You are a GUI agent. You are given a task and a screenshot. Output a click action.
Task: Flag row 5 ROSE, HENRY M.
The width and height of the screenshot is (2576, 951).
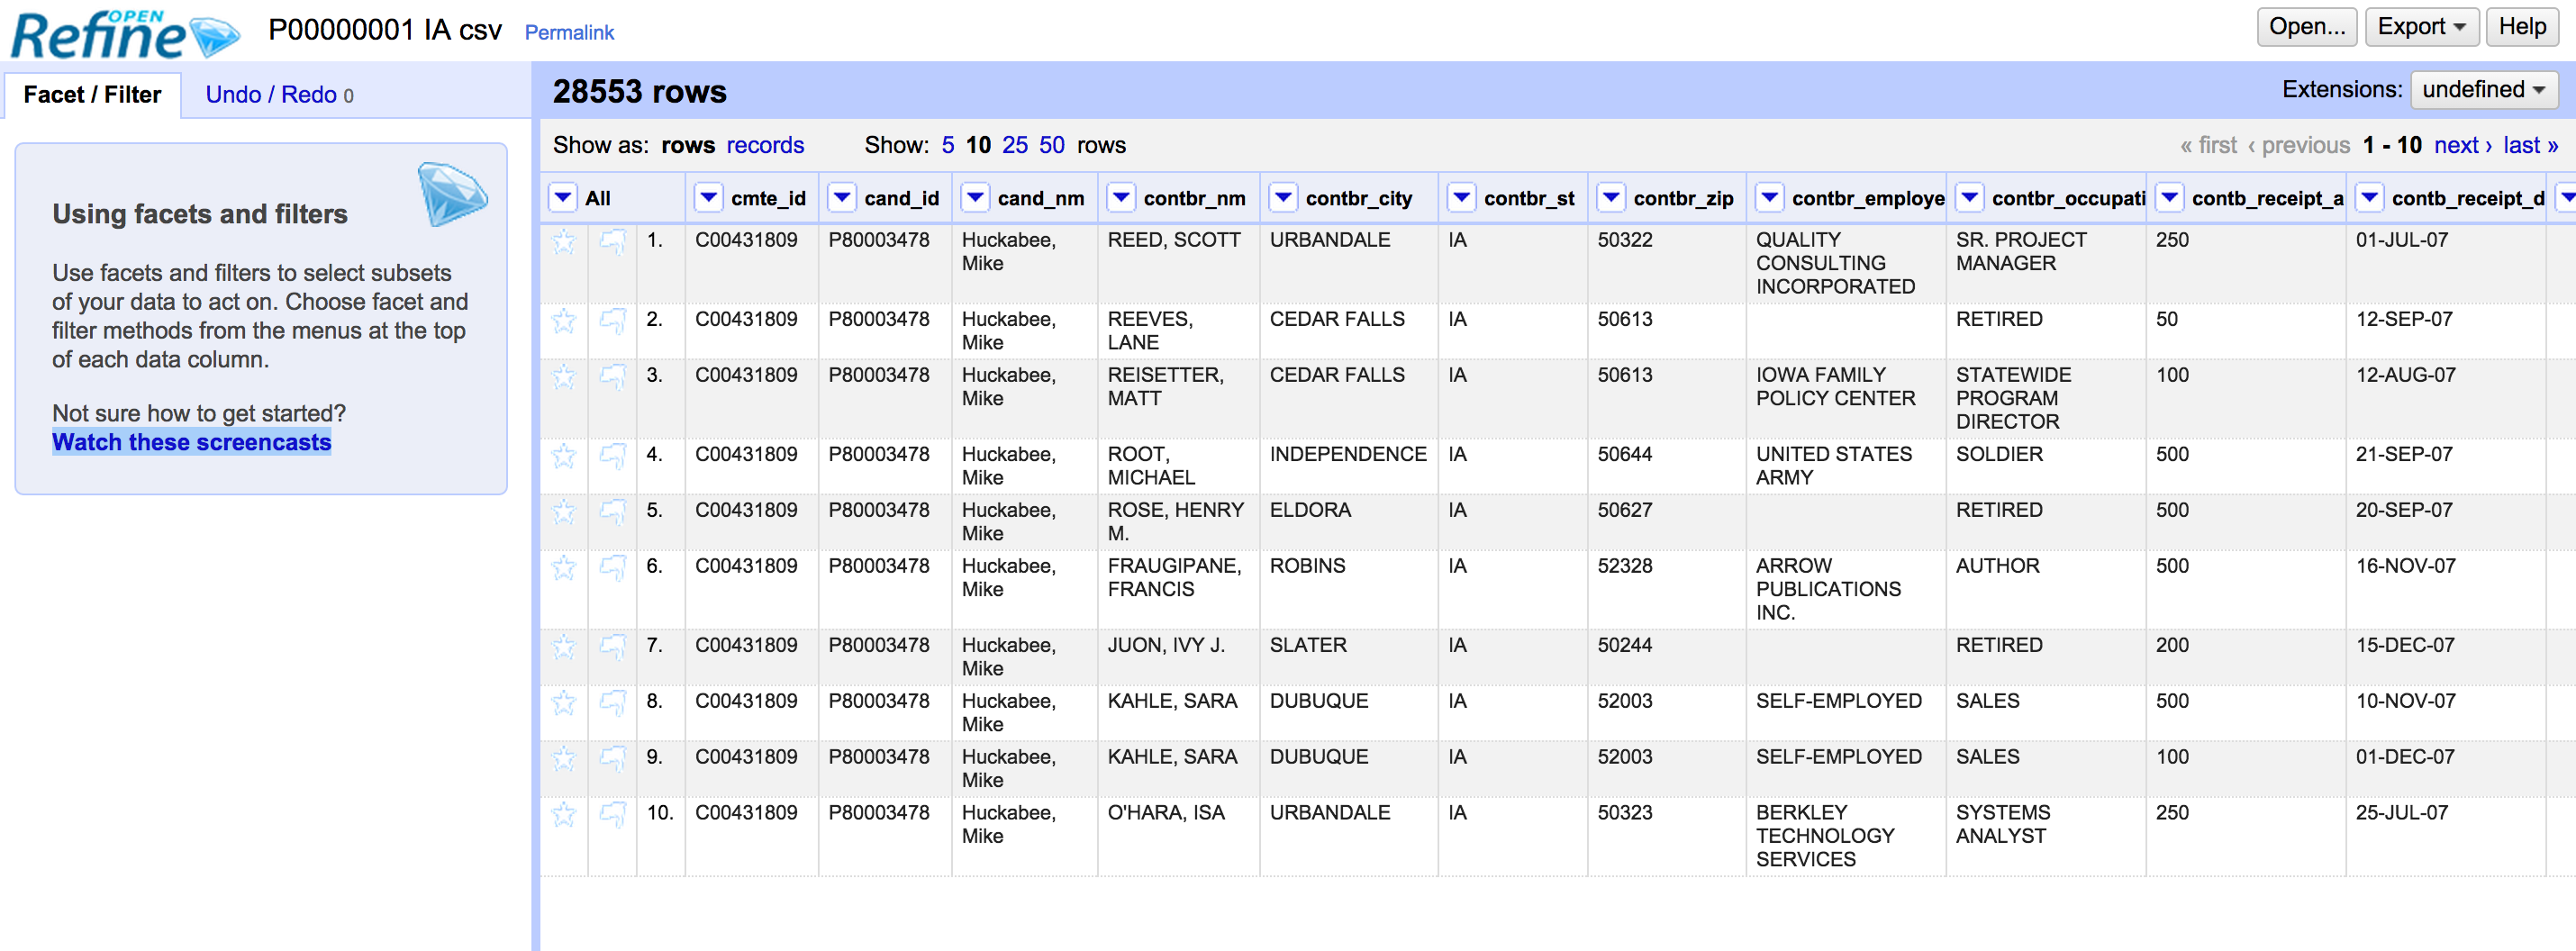(x=612, y=511)
